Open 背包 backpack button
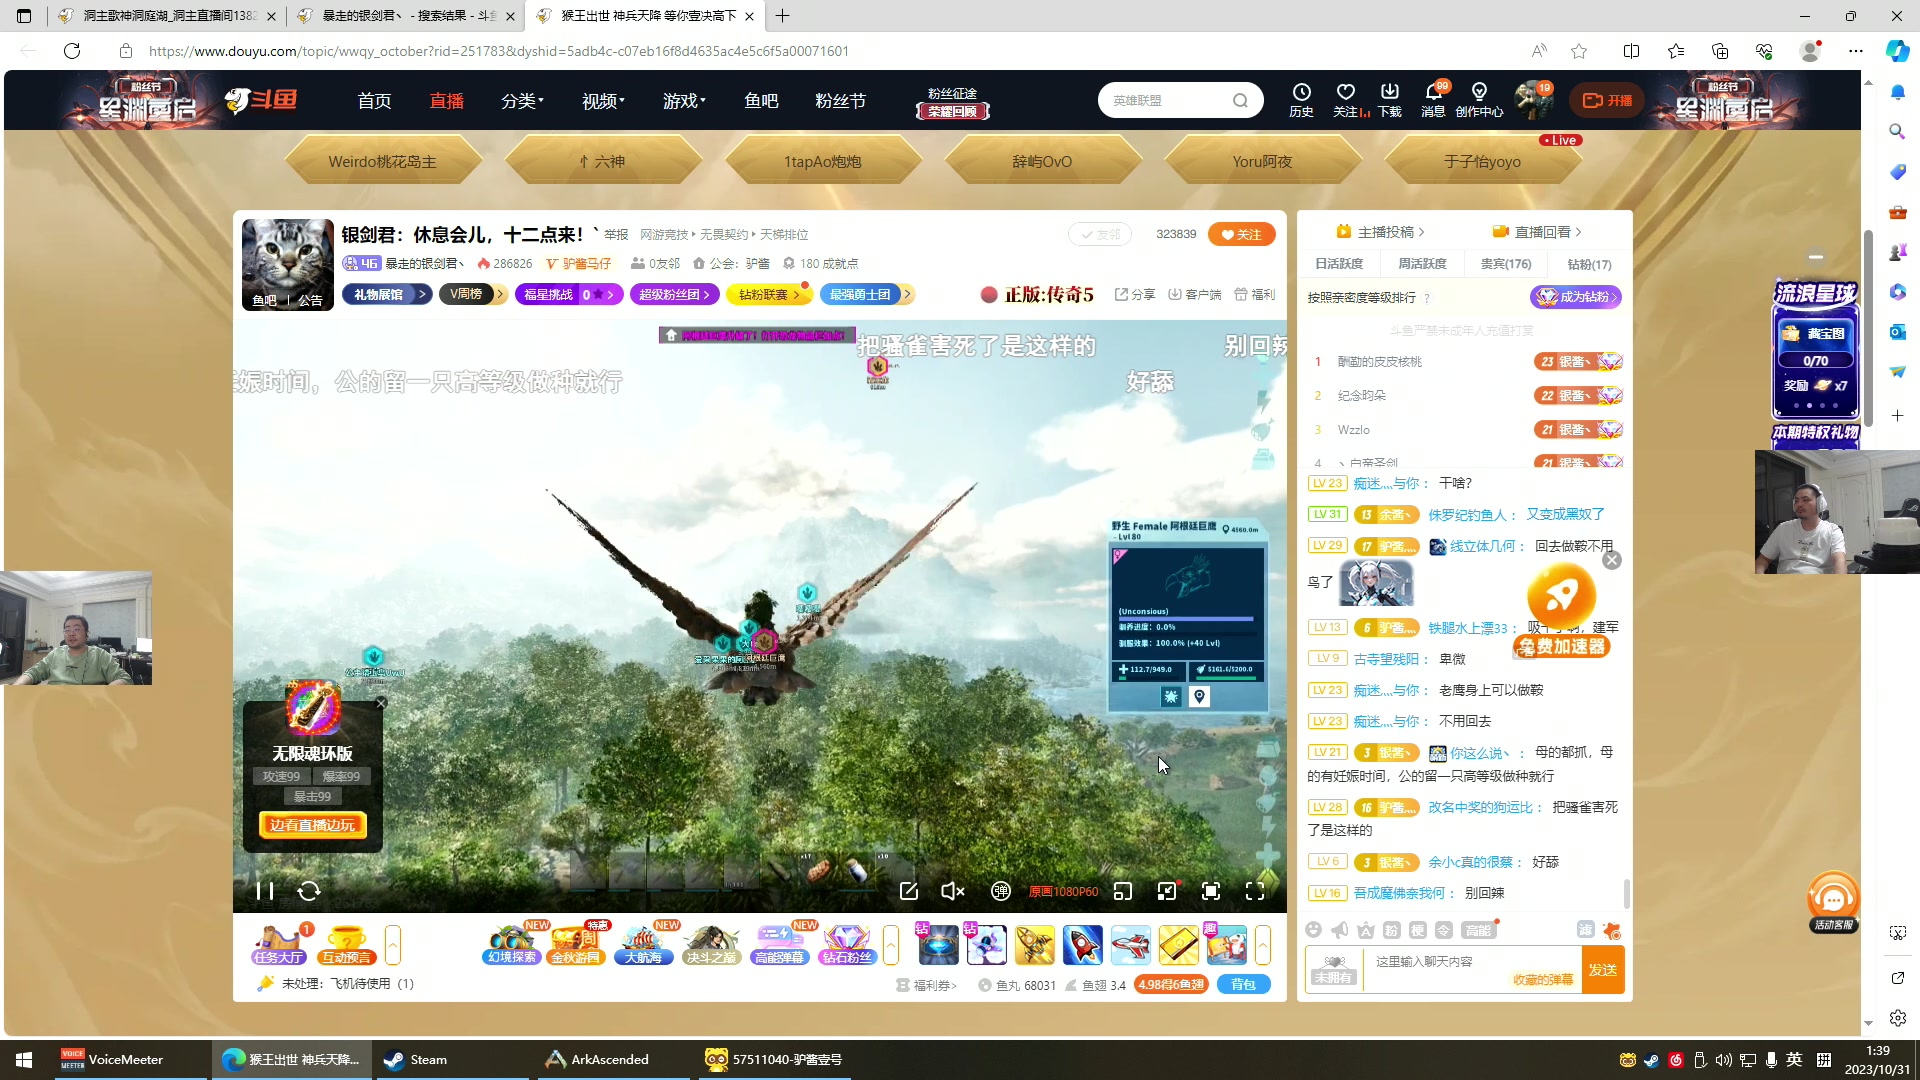The image size is (1920, 1080). pos(1243,984)
